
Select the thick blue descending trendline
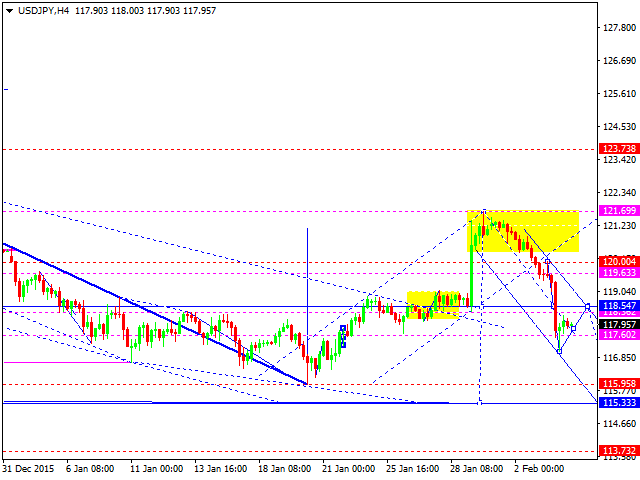tap(150, 309)
